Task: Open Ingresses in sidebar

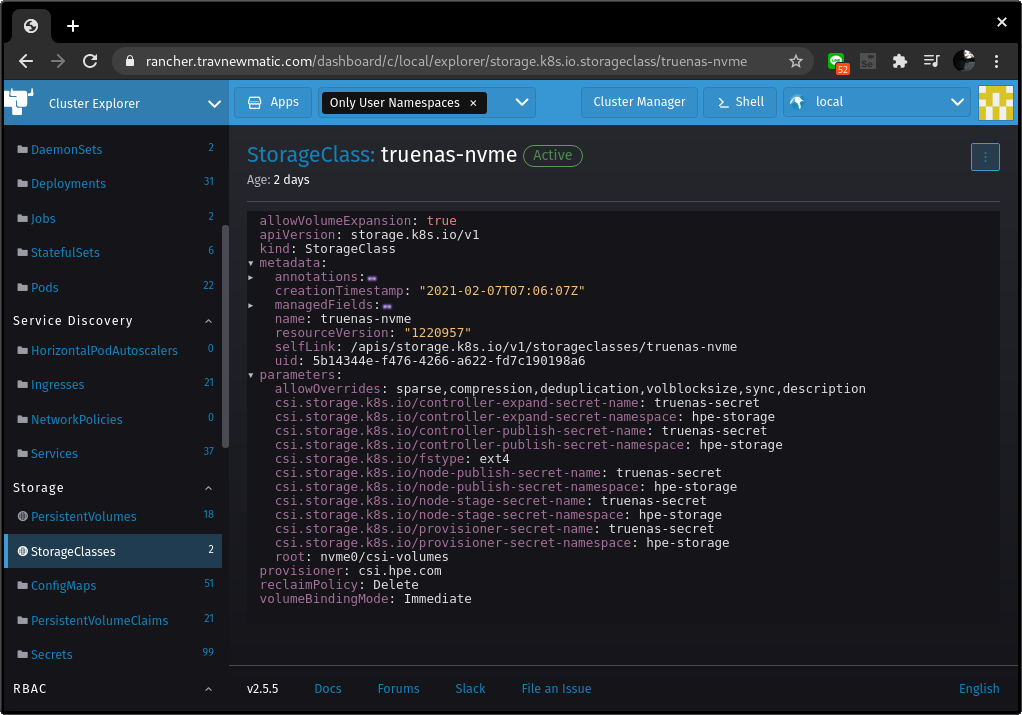Action: pyautogui.click(x=57, y=385)
